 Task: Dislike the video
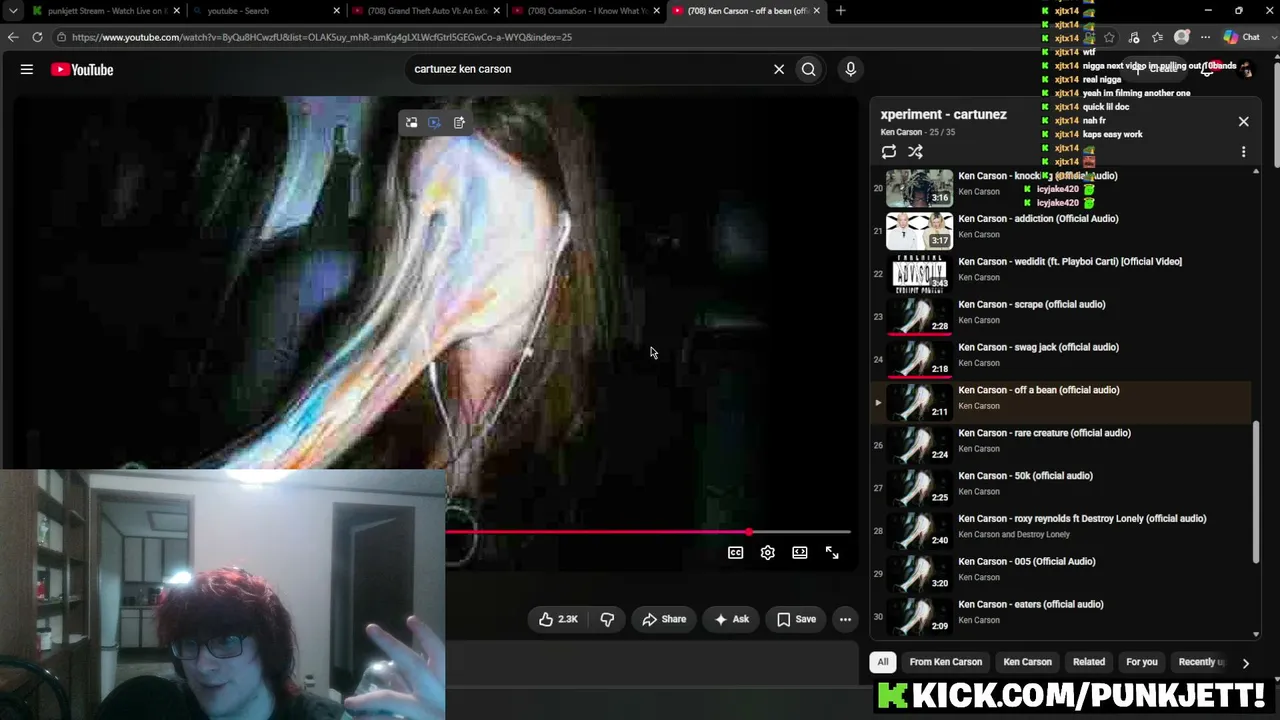607,620
